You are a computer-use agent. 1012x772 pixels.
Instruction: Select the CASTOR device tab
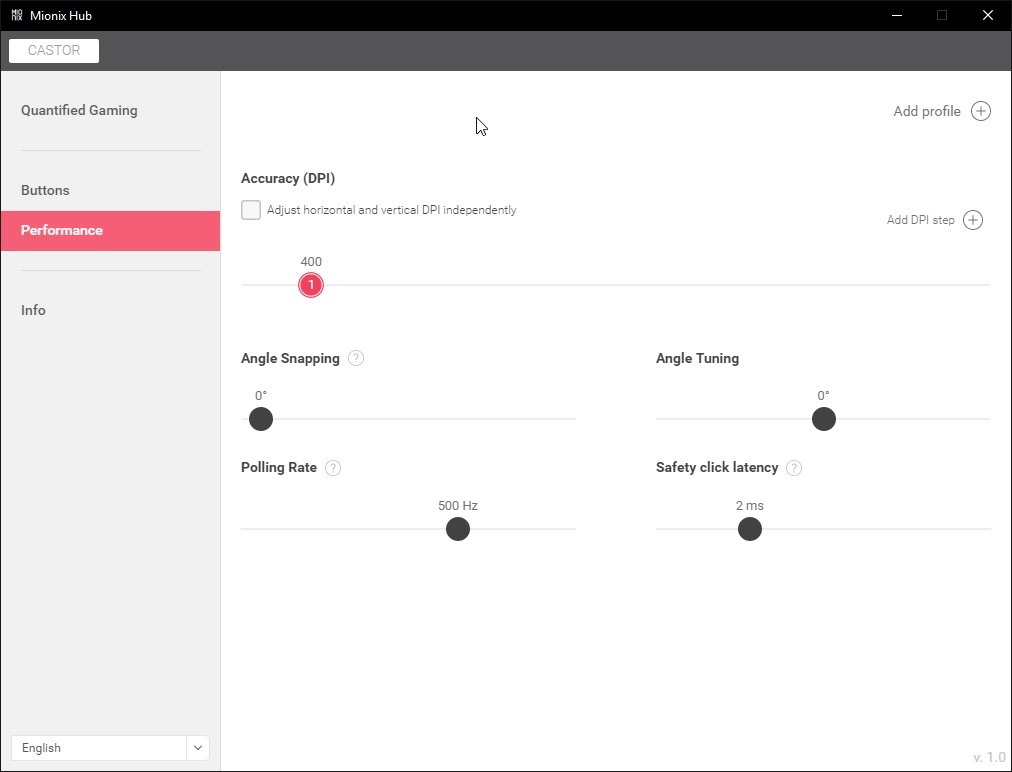(x=54, y=50)
